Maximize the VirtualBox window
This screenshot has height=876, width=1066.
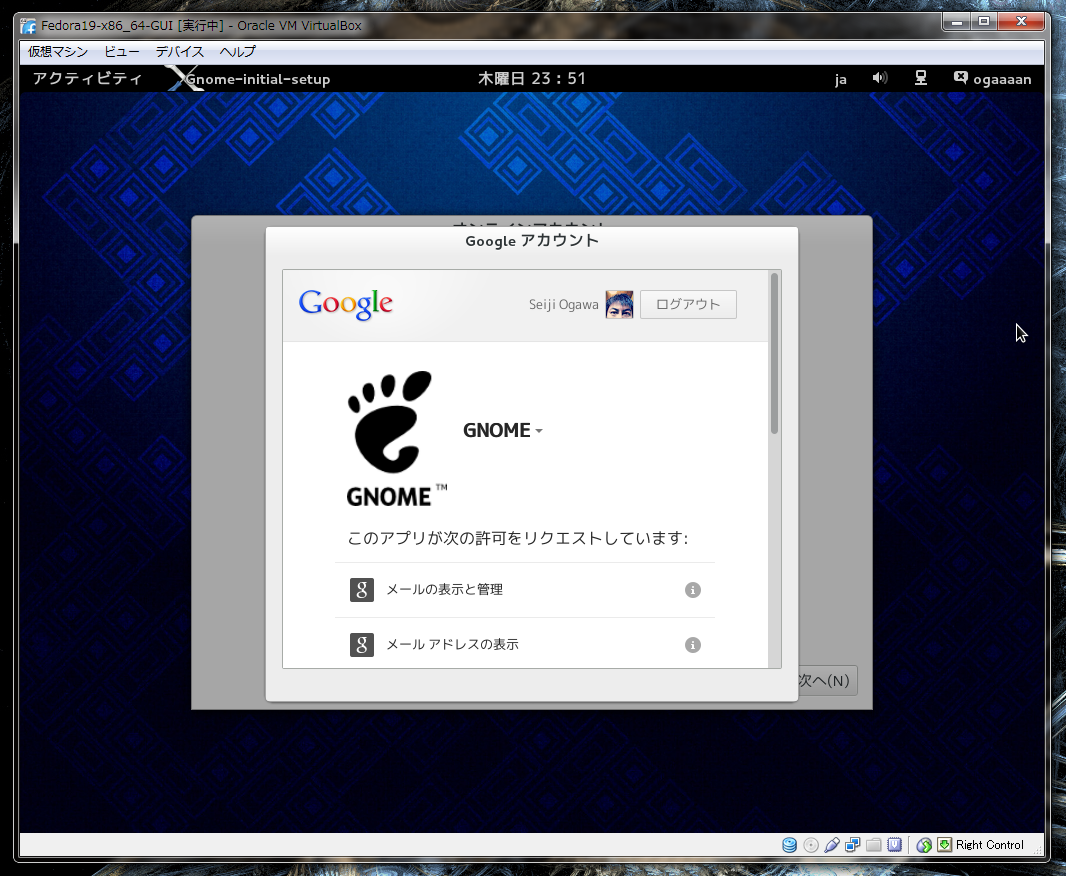click(x=984, y=22)
